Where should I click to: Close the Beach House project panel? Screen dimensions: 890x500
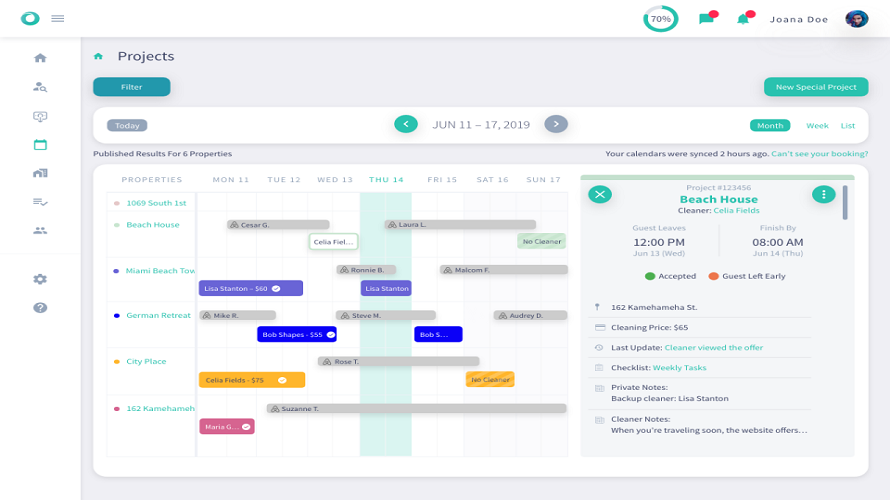click(x=600, y=195)
